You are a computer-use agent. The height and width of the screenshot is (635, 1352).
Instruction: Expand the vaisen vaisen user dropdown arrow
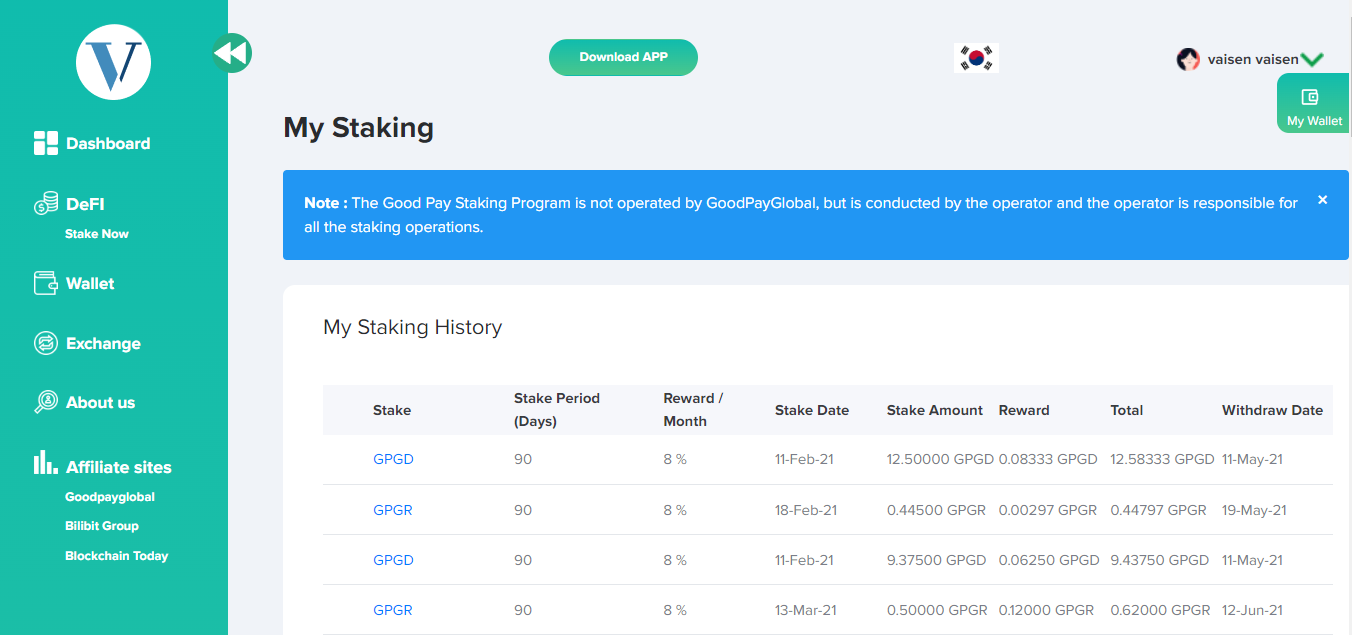coord(1312,60)
